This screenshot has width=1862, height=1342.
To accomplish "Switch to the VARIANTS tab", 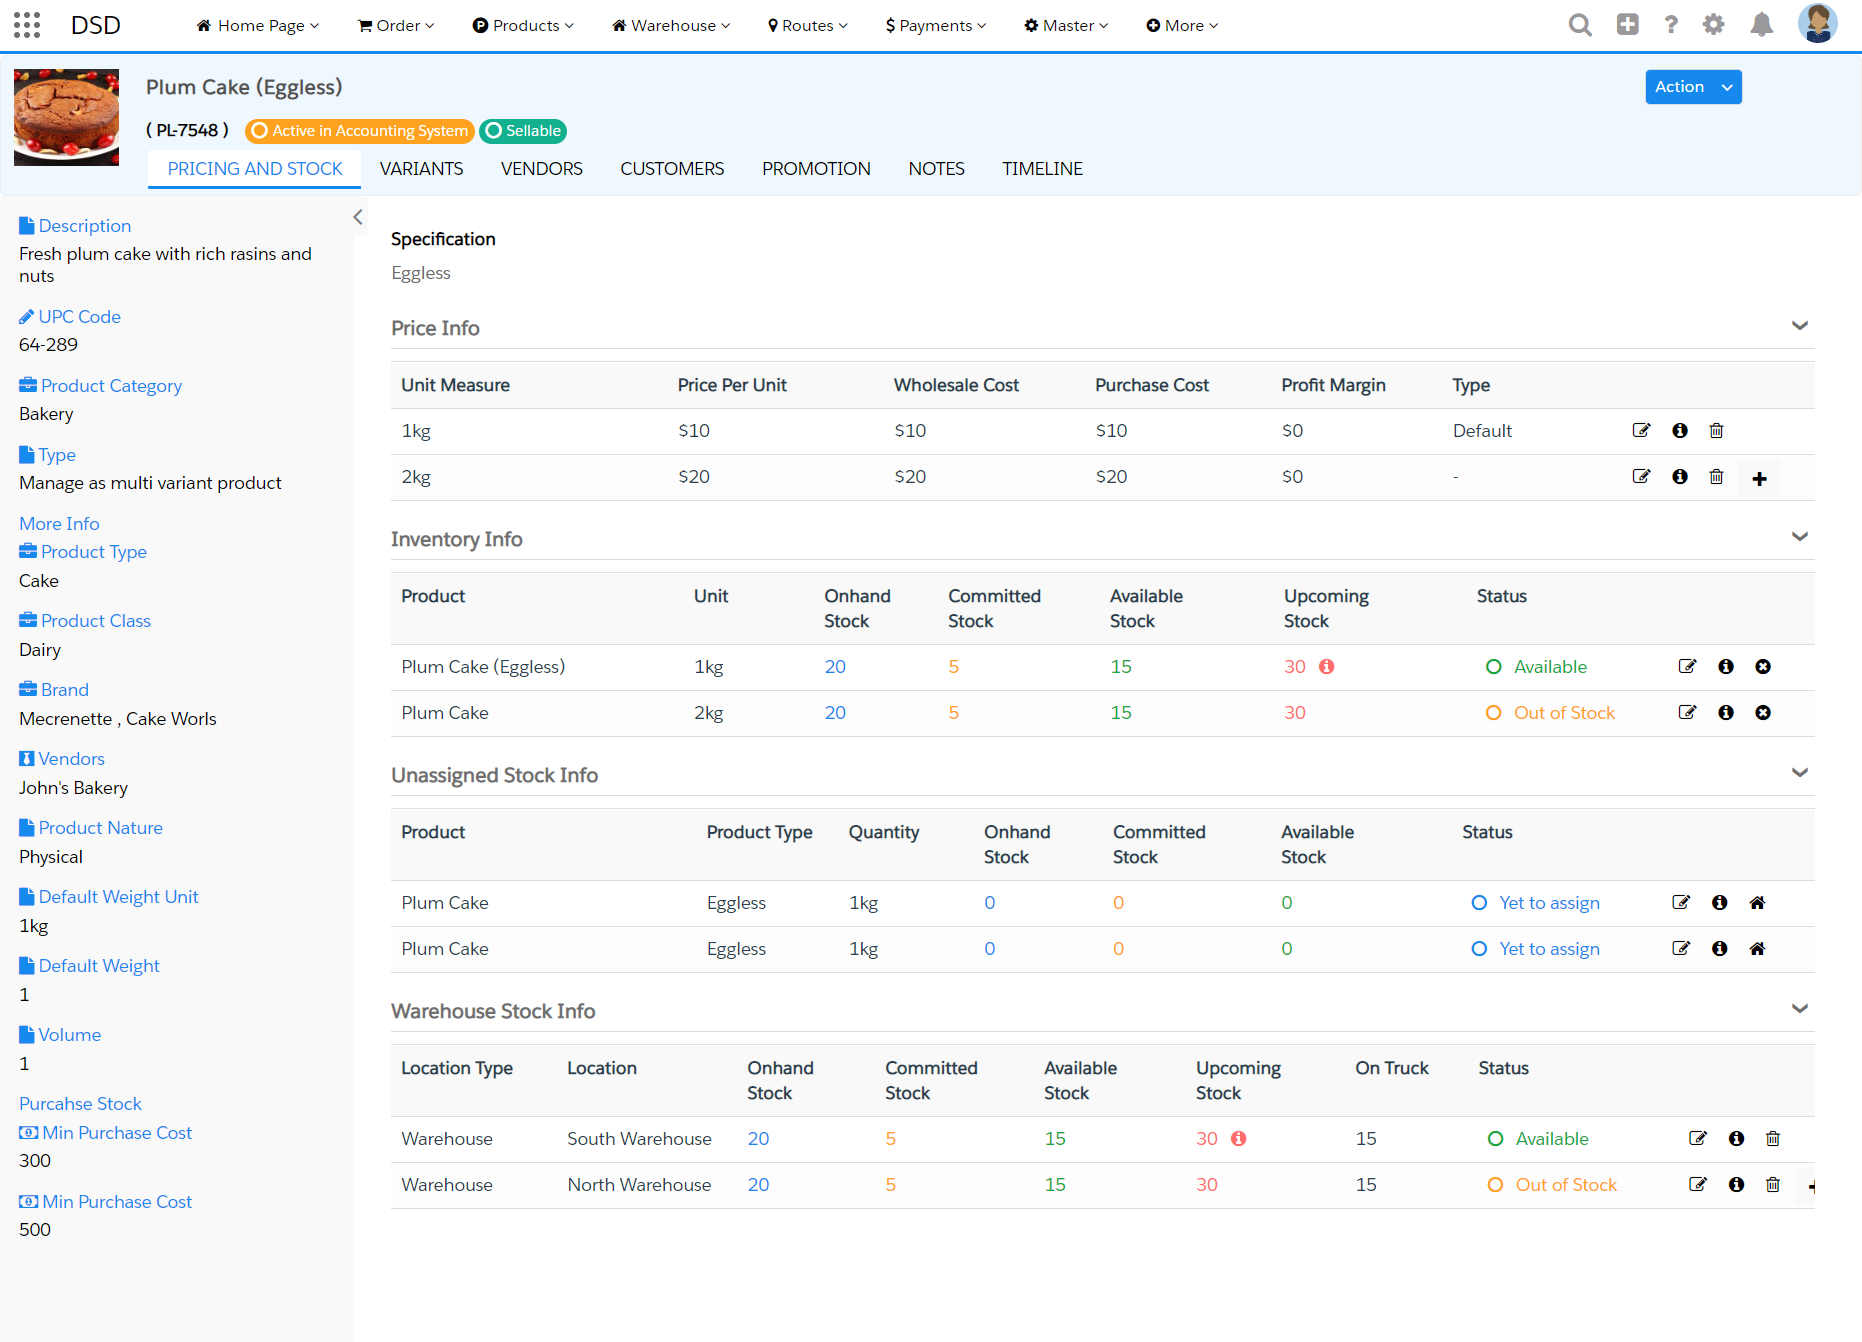I will 421,168.
